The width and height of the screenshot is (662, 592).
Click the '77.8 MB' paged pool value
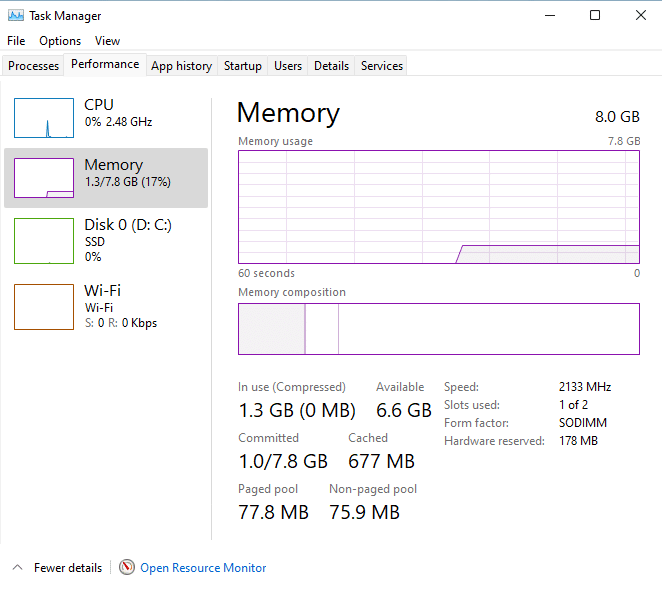(x=274, y=513)
